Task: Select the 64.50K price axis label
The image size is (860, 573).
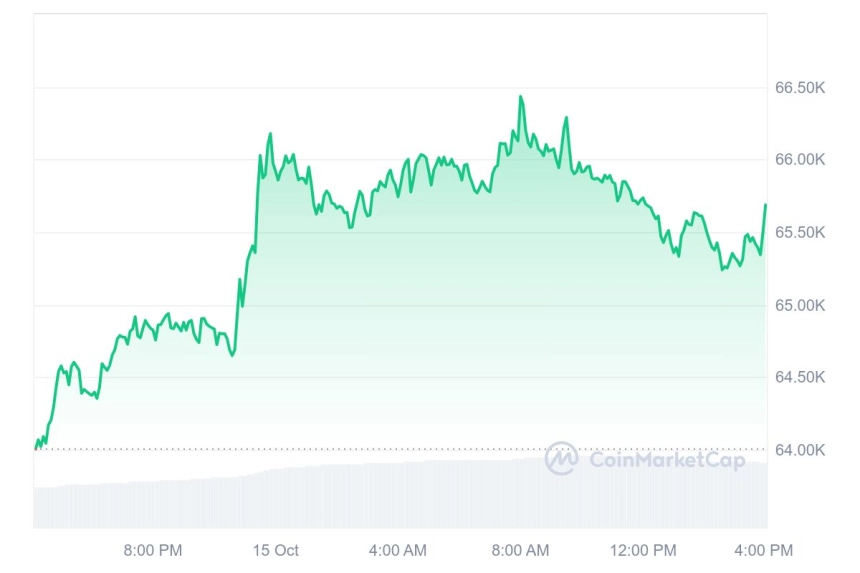Action: point(800,377)
